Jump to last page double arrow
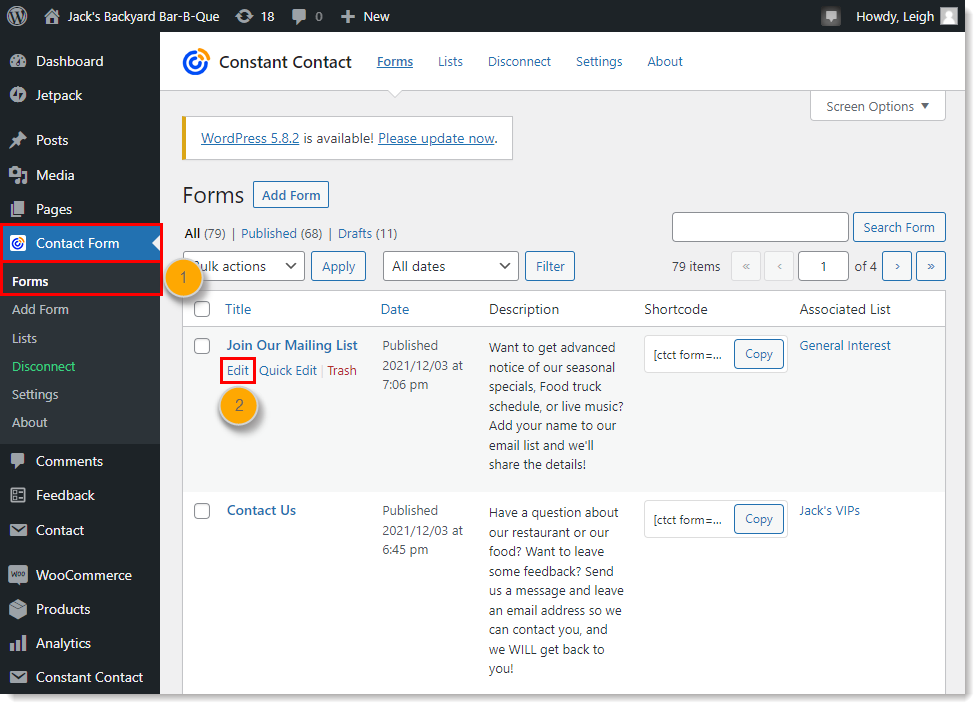Image resolution: width=980 pixels, height=709 pixels. click(931, 266)
